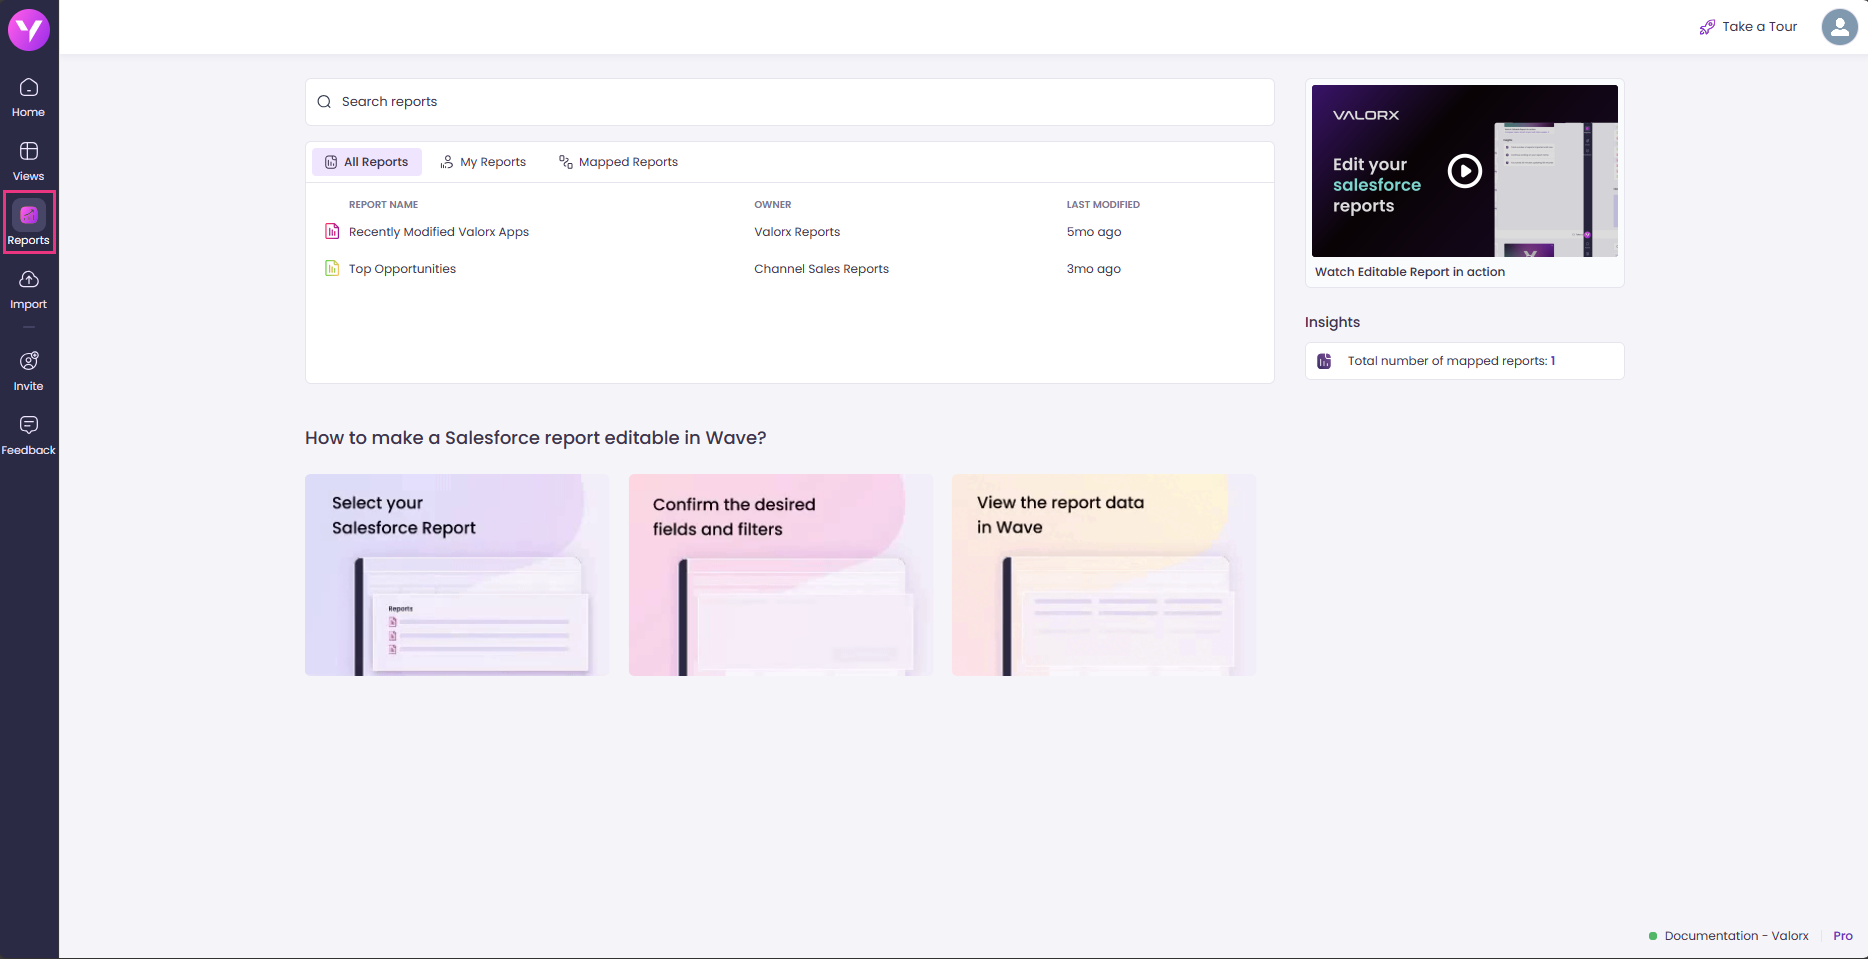Select Reports in the sidebar
Viewport: 1868px width, 959px height.
tap(29, 222)
